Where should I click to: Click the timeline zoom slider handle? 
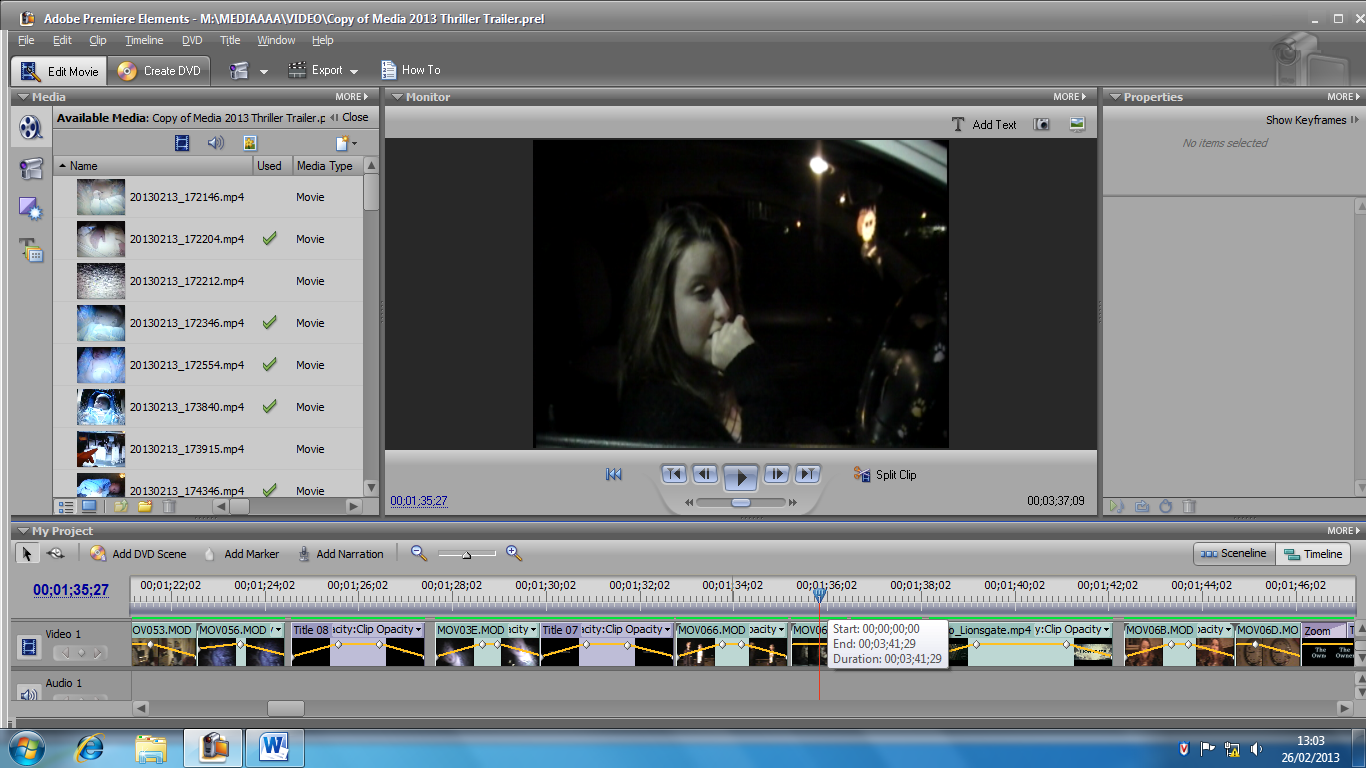pos(466,554)
